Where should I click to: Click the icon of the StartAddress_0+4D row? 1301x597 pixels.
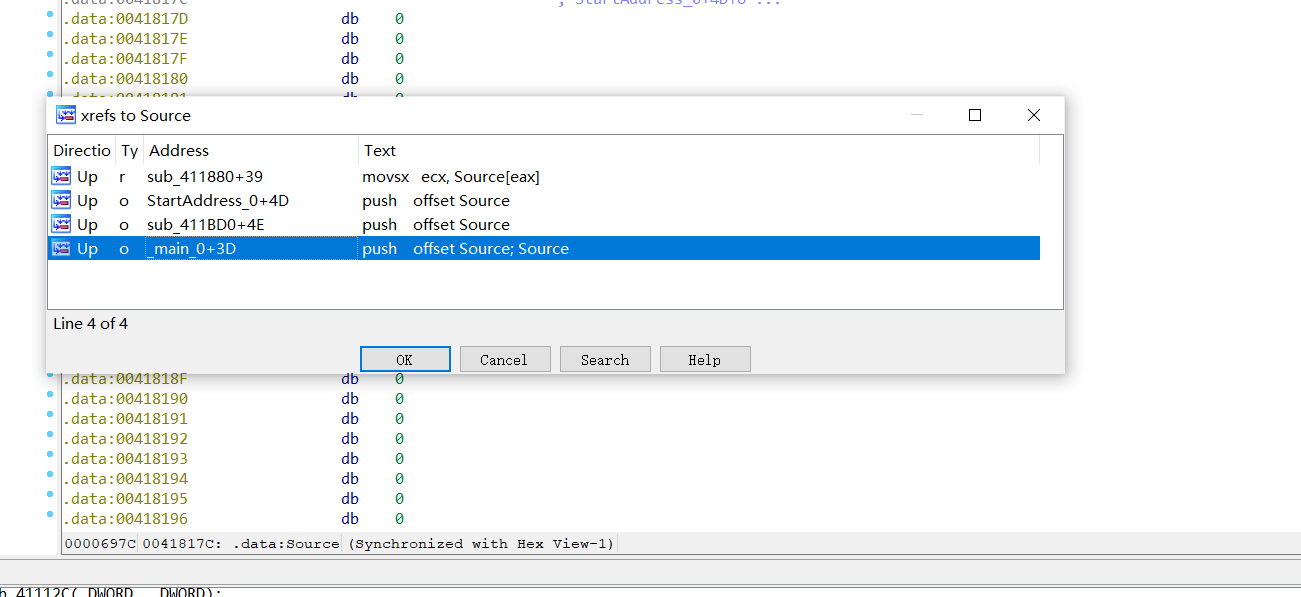tap(62, 201)
